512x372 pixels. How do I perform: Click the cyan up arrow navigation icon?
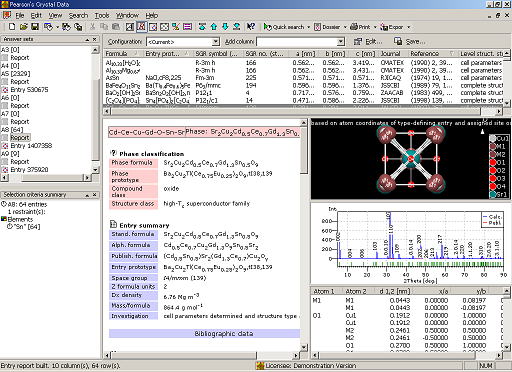(x=214, y=27)
